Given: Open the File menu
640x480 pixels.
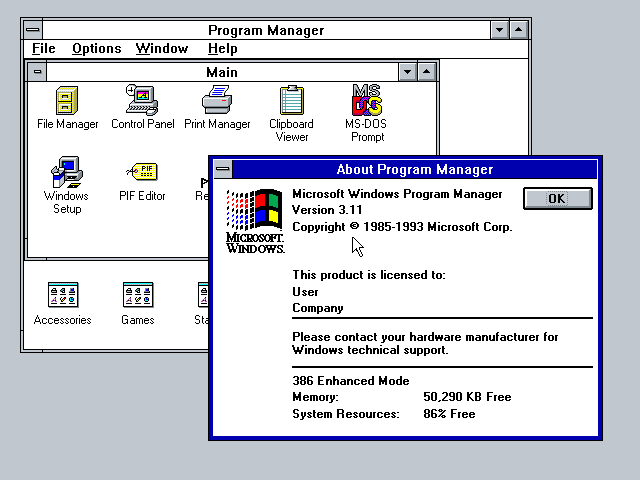Looking at the screenshot, I should [43, 48].
